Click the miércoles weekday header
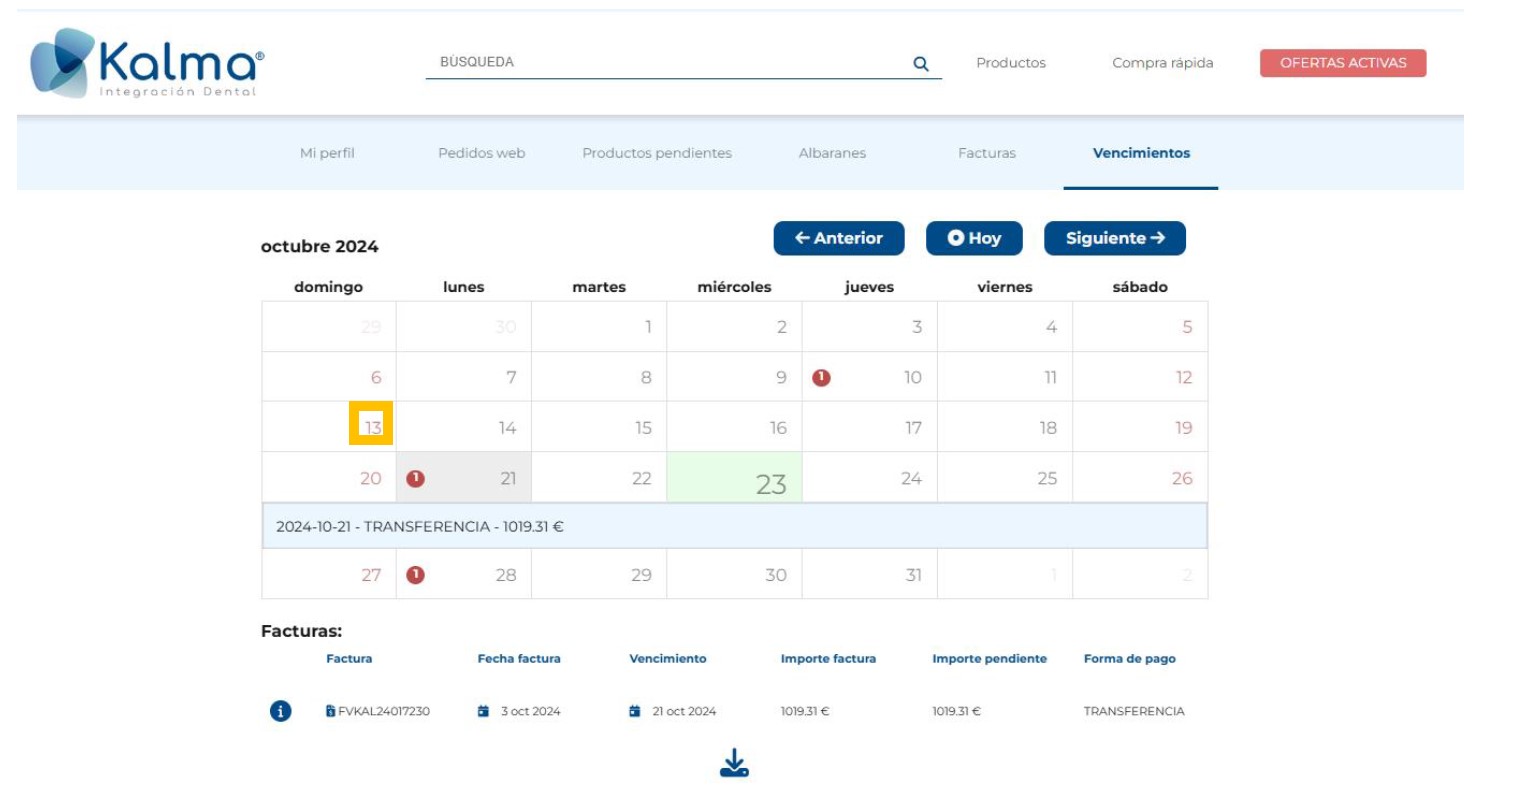Screen dimensions: 1516x811 pos(734,287)
